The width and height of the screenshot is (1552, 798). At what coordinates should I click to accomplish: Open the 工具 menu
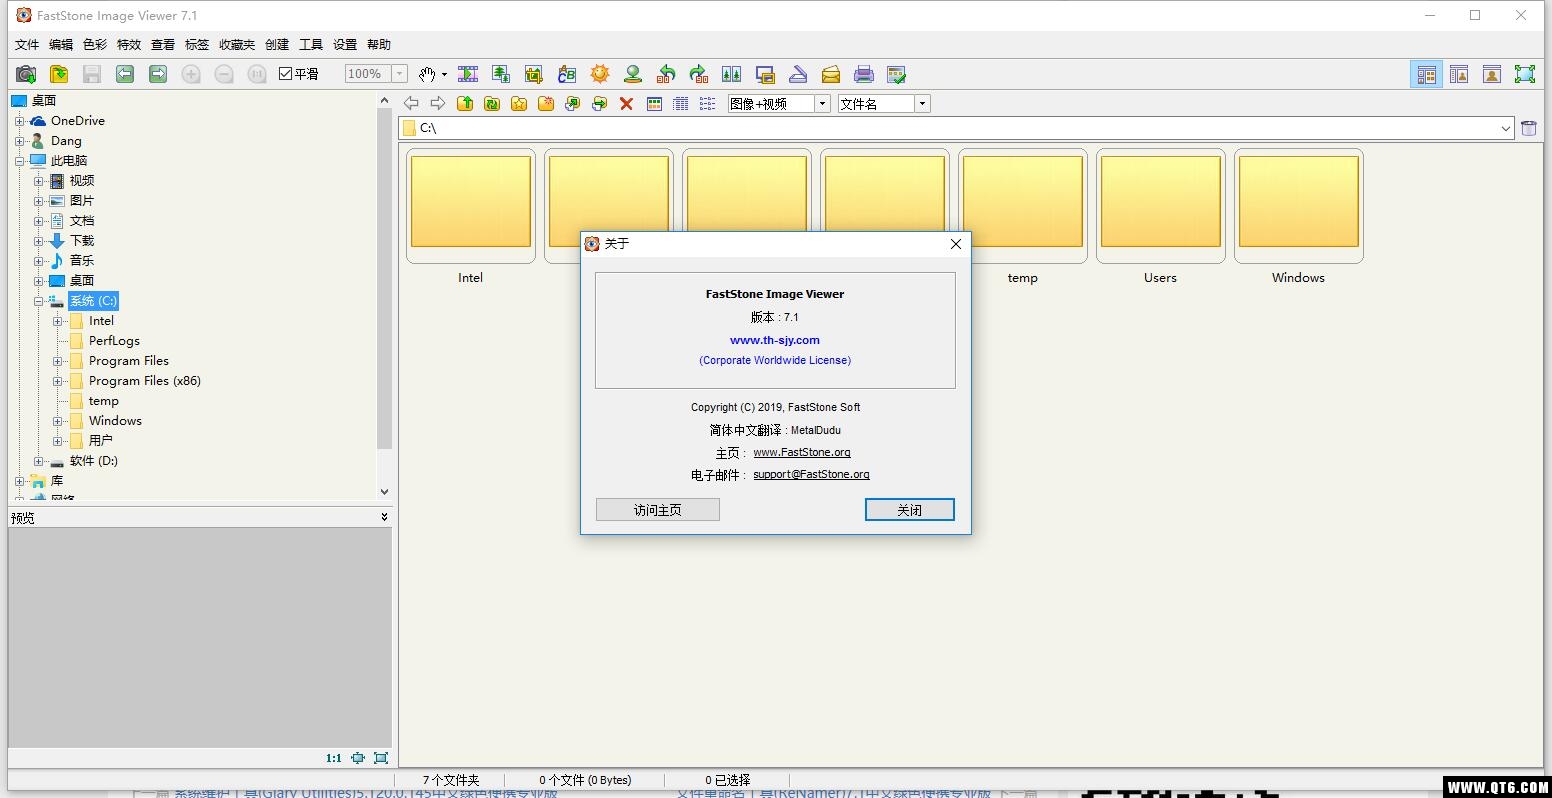[311, 44]
